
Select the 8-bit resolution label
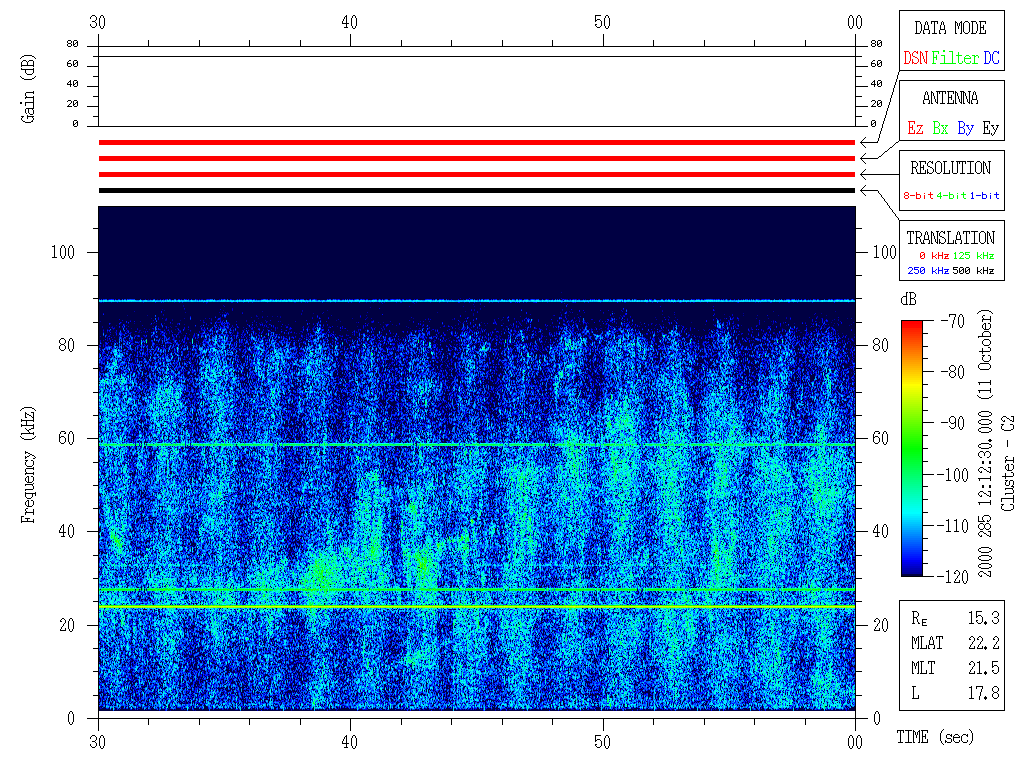[x=918, y=196]
